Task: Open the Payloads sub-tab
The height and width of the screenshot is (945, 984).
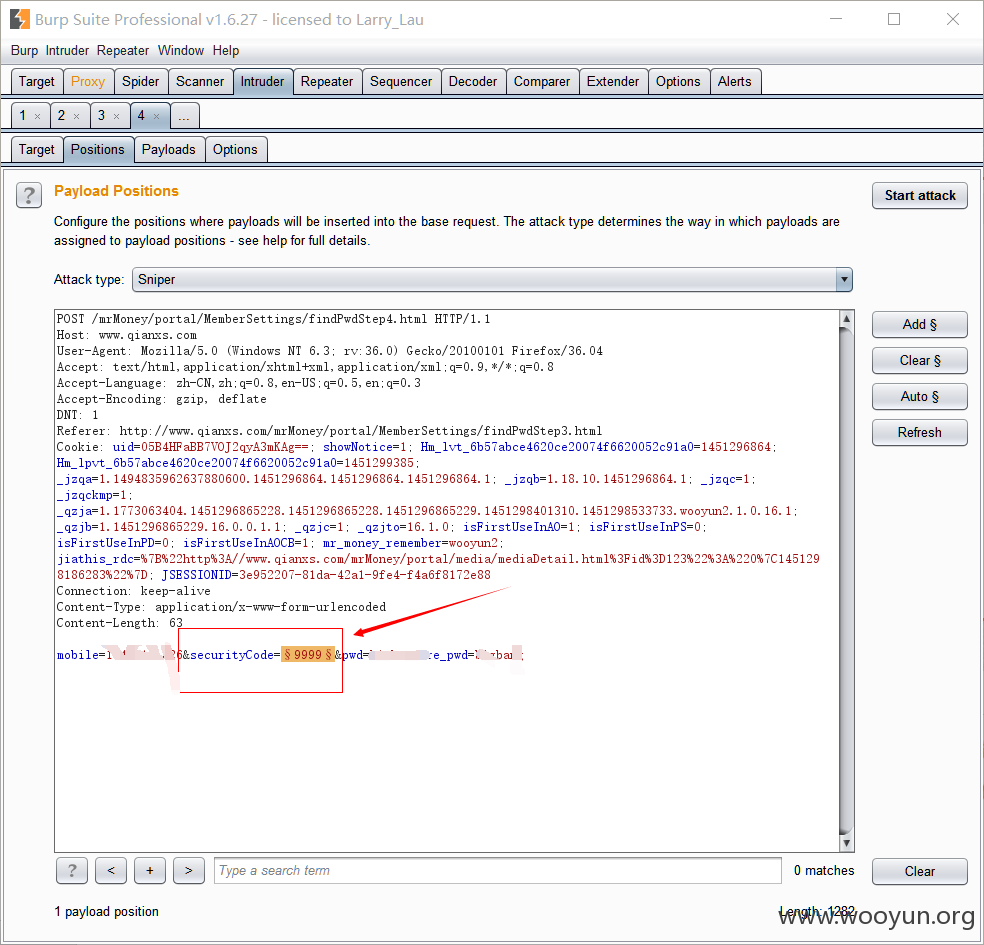Action: [169, 149]
